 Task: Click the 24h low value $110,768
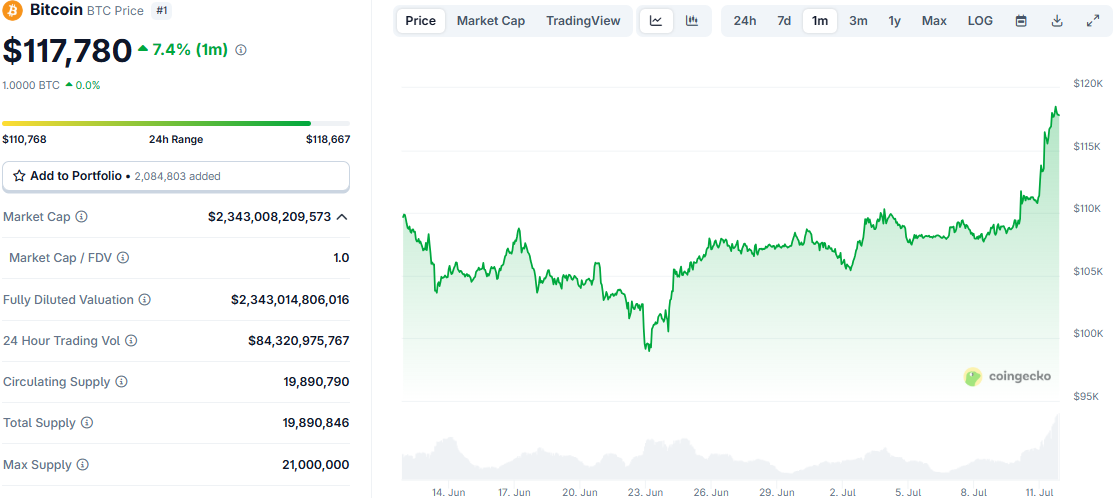(25, 139)
